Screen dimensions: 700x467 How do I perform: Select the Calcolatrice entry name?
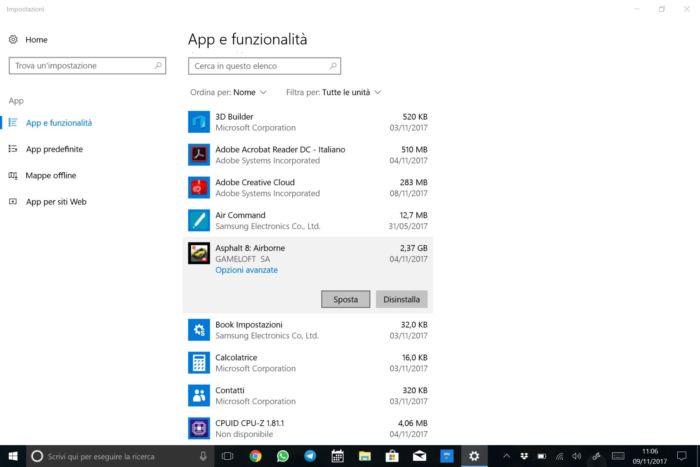pos(236,357)
